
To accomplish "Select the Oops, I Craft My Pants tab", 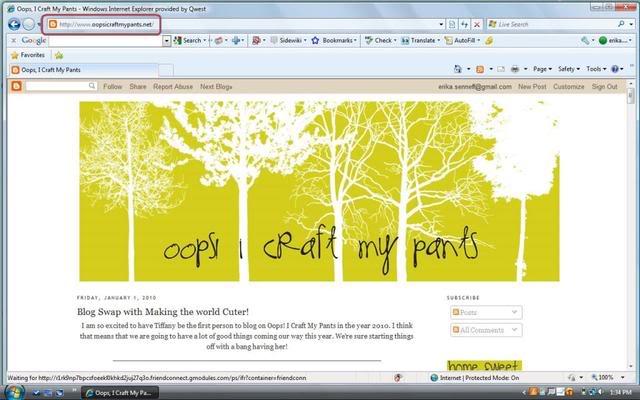I will point(83,70).
